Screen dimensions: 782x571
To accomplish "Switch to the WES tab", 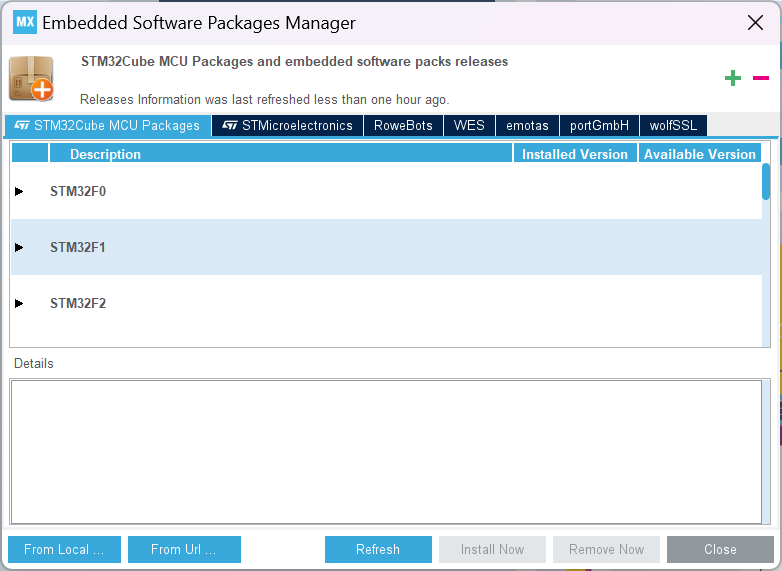I will 469,125.
